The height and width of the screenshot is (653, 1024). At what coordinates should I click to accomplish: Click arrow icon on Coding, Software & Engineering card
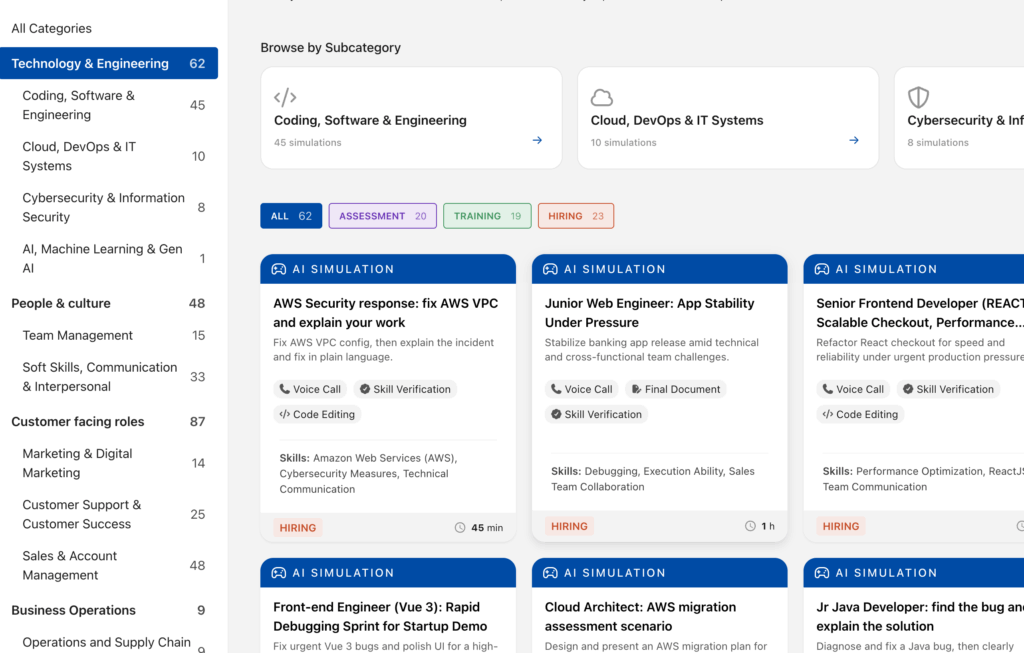(537, 141)
